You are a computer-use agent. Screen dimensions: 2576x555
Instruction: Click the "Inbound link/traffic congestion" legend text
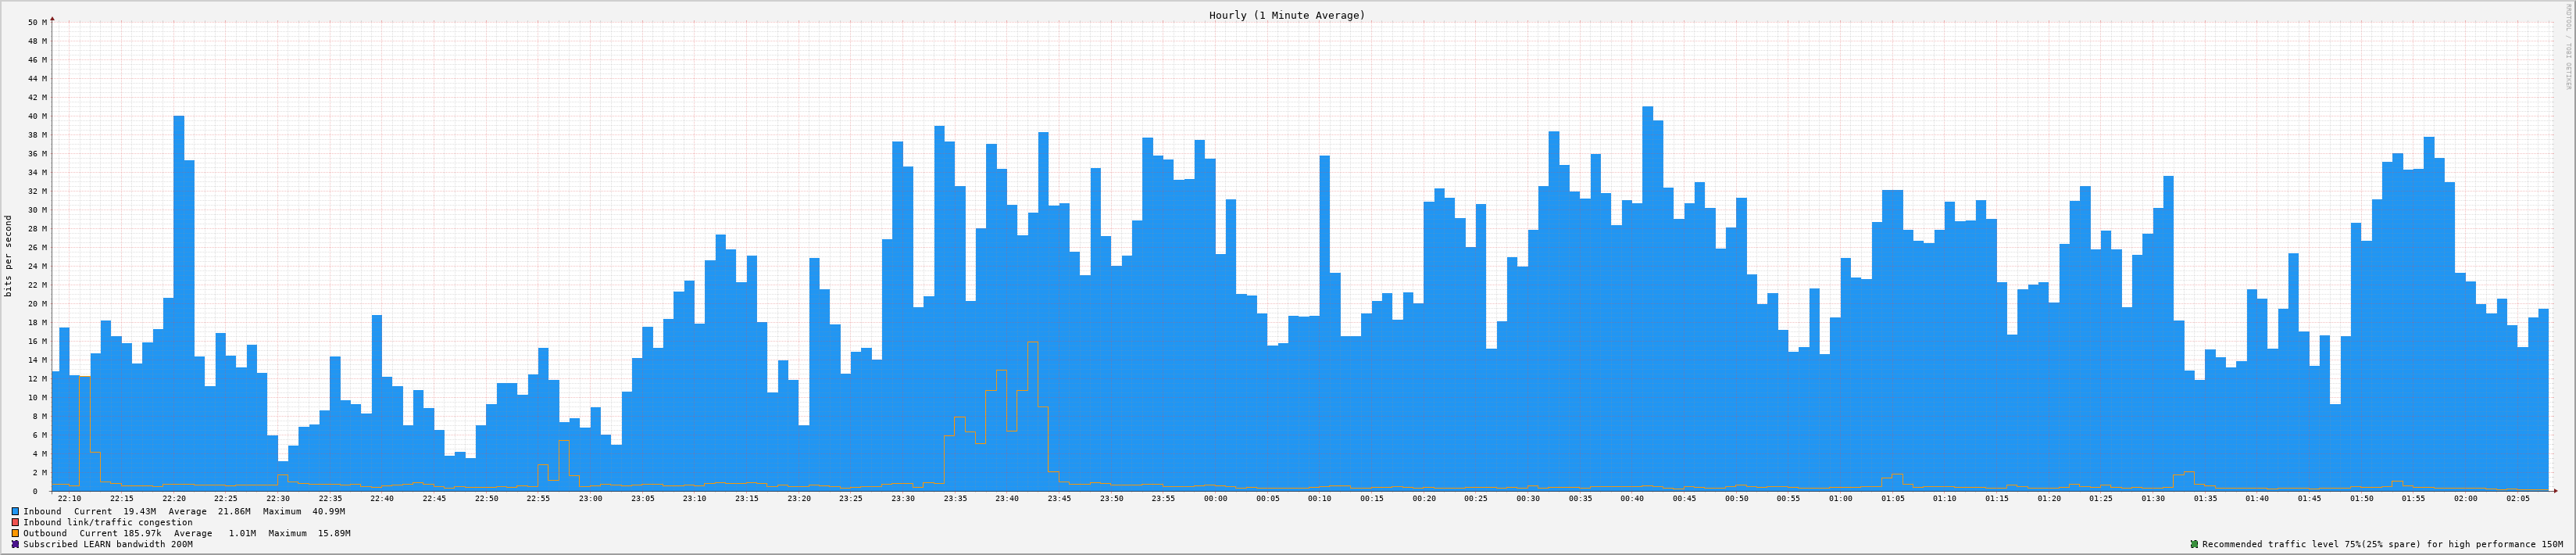108,522
